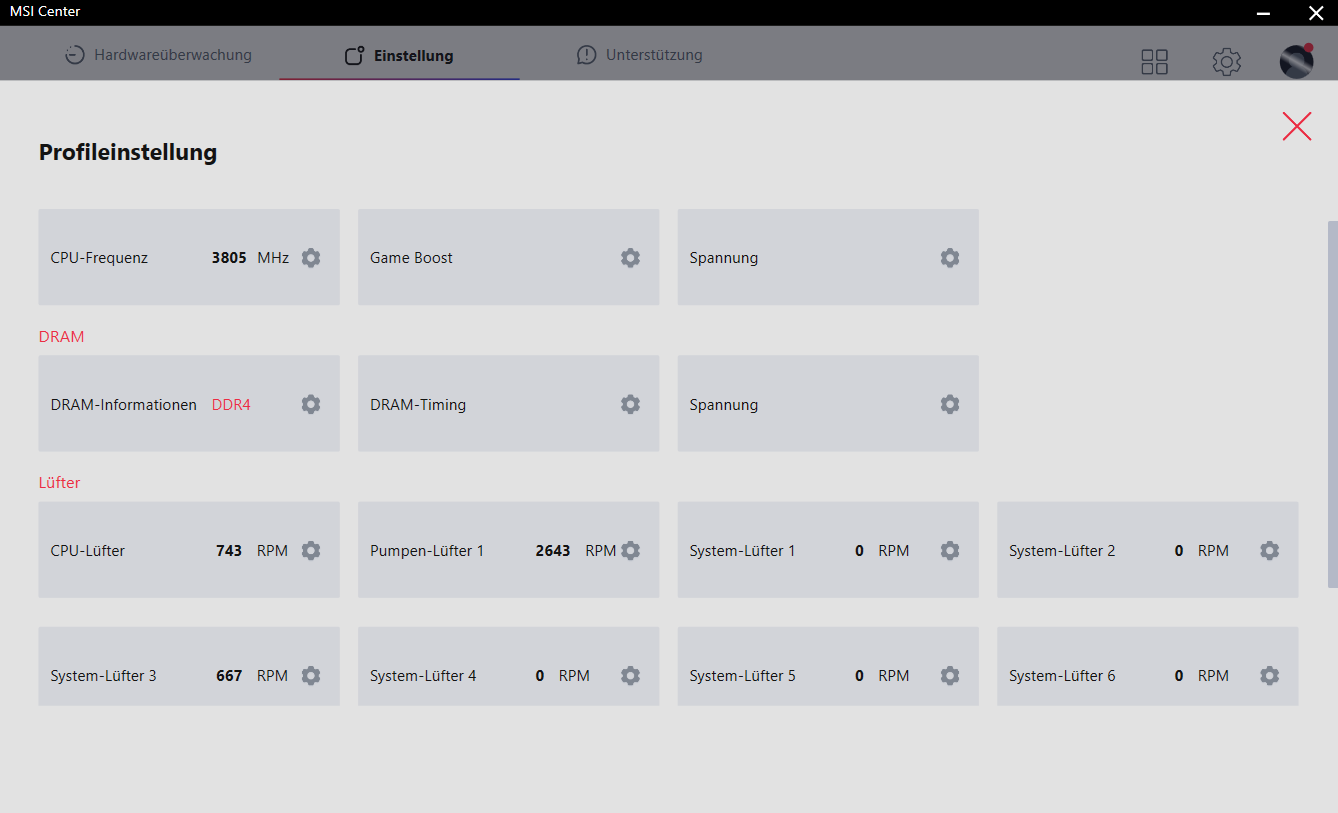Click gear icon for DRAM-Timing
1338x813 pixels.
630,404
